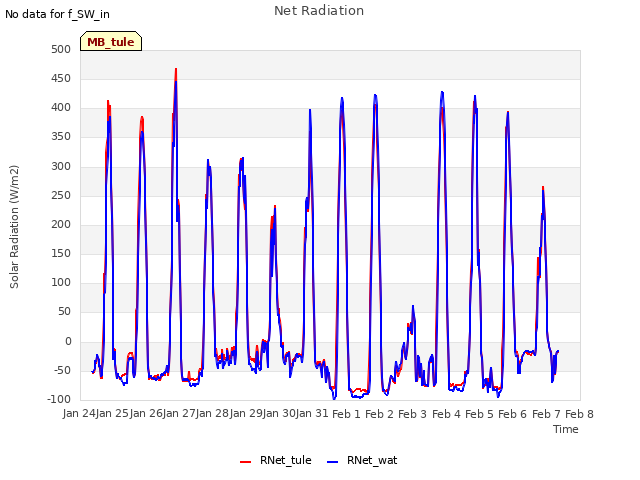Click the 'No data for f_SW_in' message
The height and width of the screenshot is (480, 640).
57,14
